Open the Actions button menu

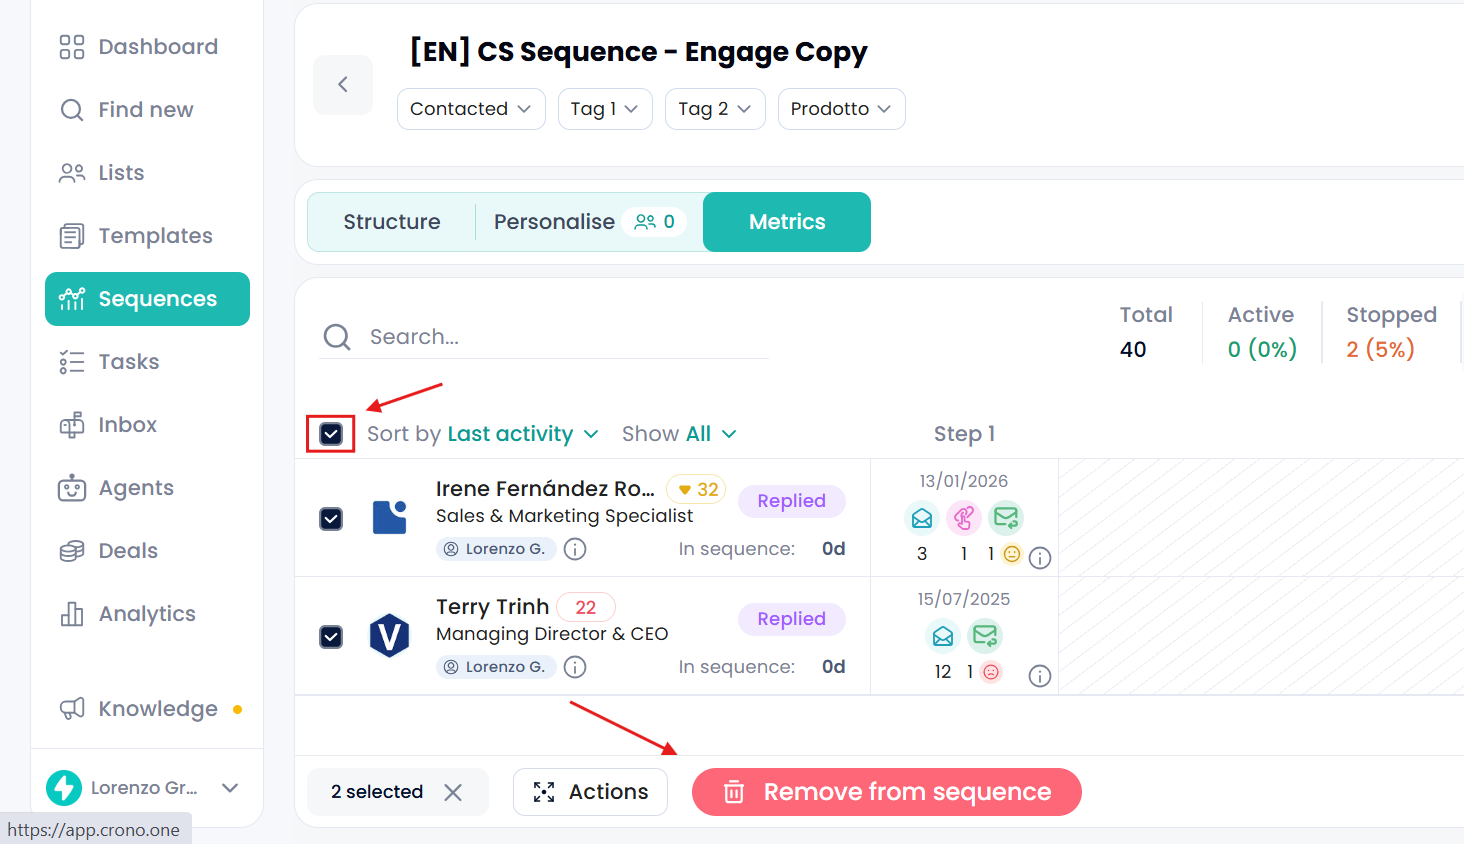590,792
